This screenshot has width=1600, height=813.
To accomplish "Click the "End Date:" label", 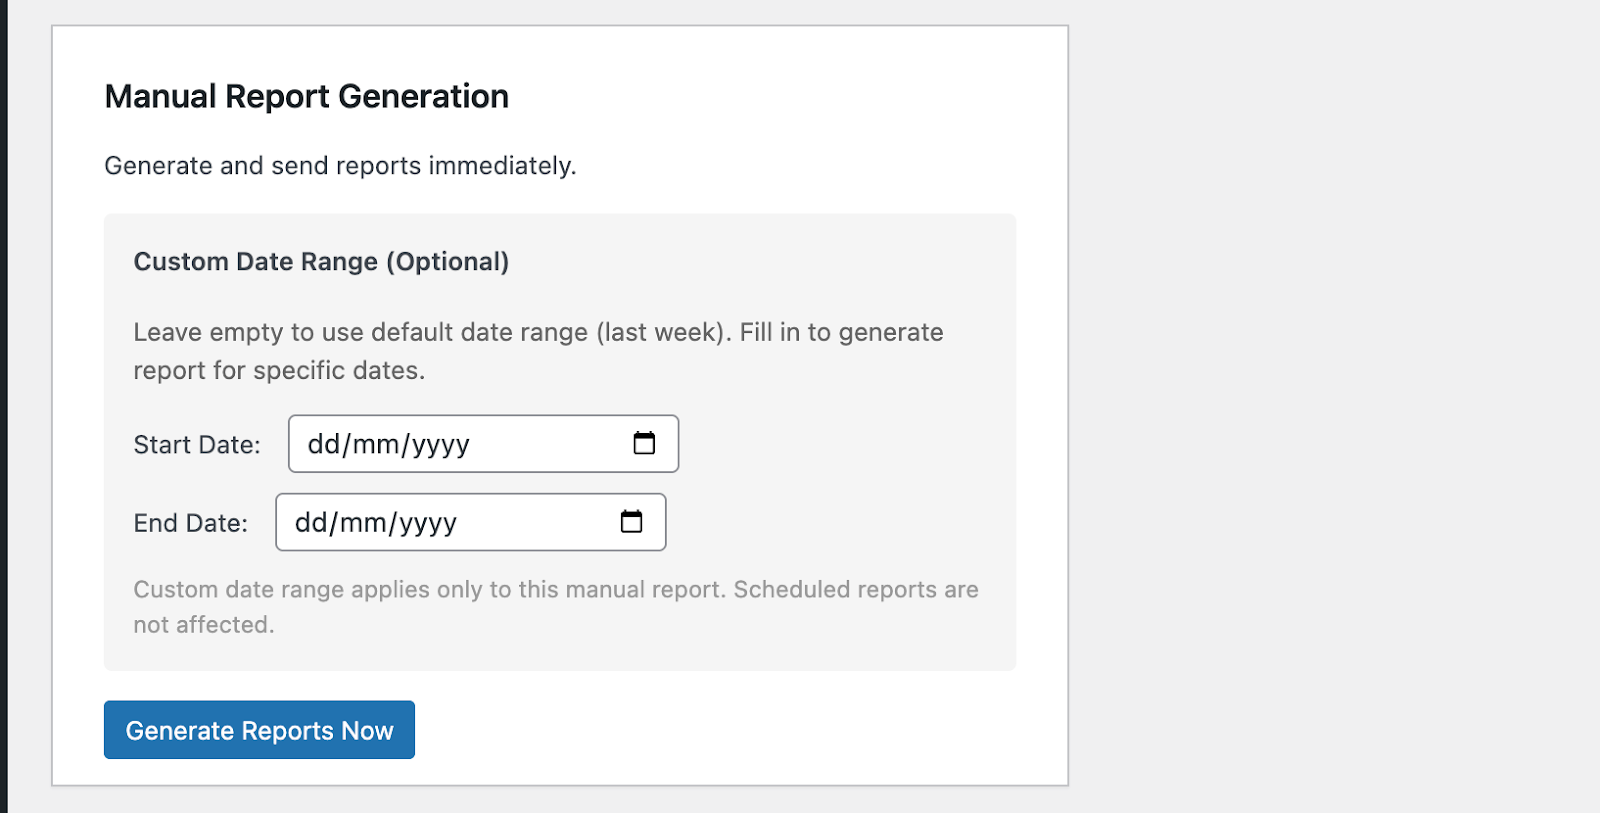I will (x=190, y=523).
